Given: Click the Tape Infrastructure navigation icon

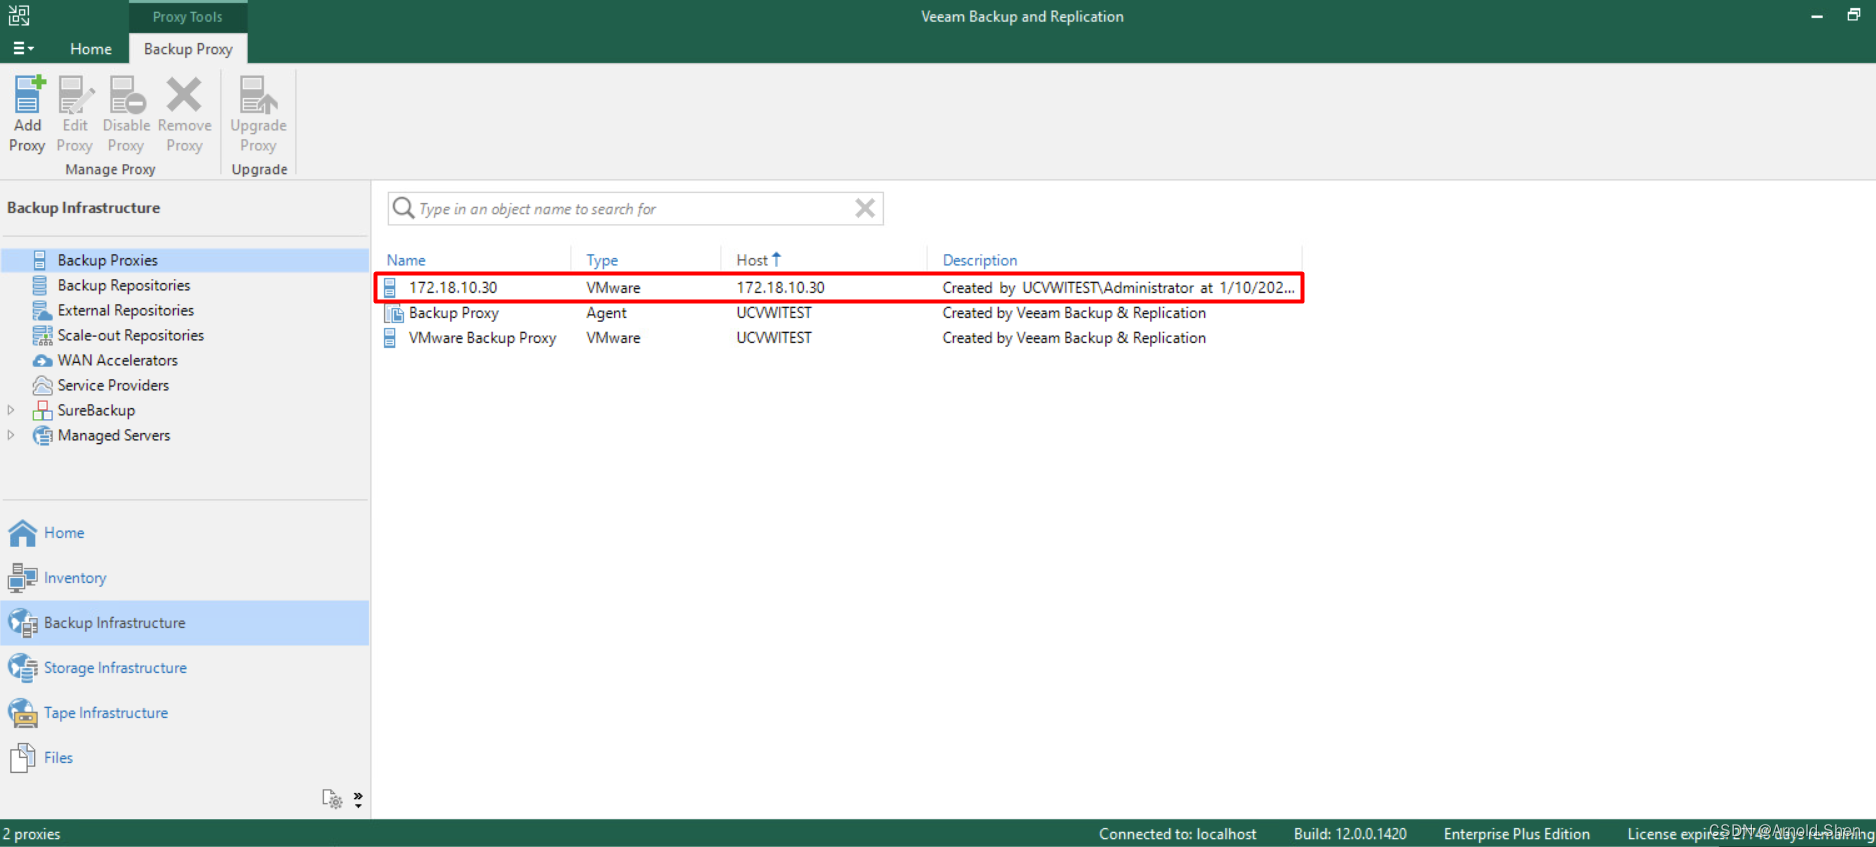Looking at the screenshot, I should [x=23, y=713].
